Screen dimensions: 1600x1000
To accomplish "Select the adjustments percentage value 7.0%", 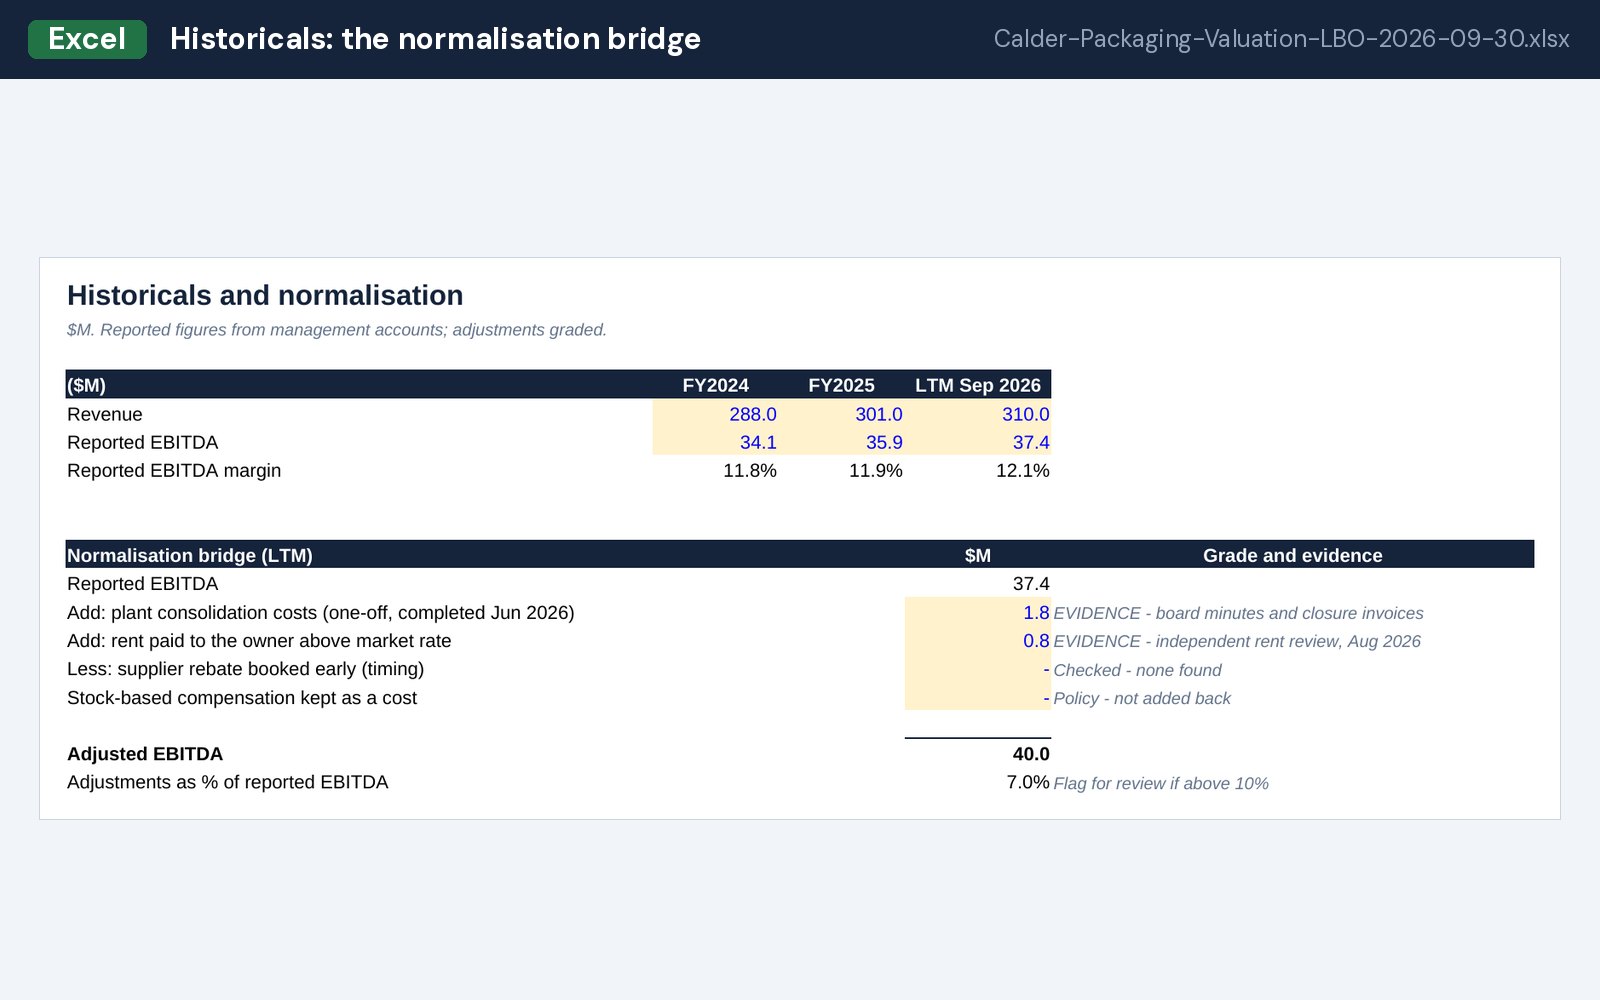I will click(x=1028, y=782).
